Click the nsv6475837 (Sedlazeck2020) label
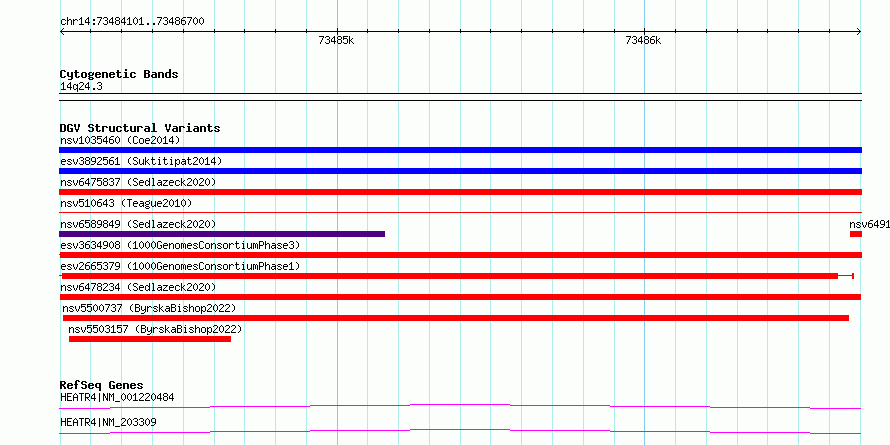890x445 pixels. tap(138, 182)
